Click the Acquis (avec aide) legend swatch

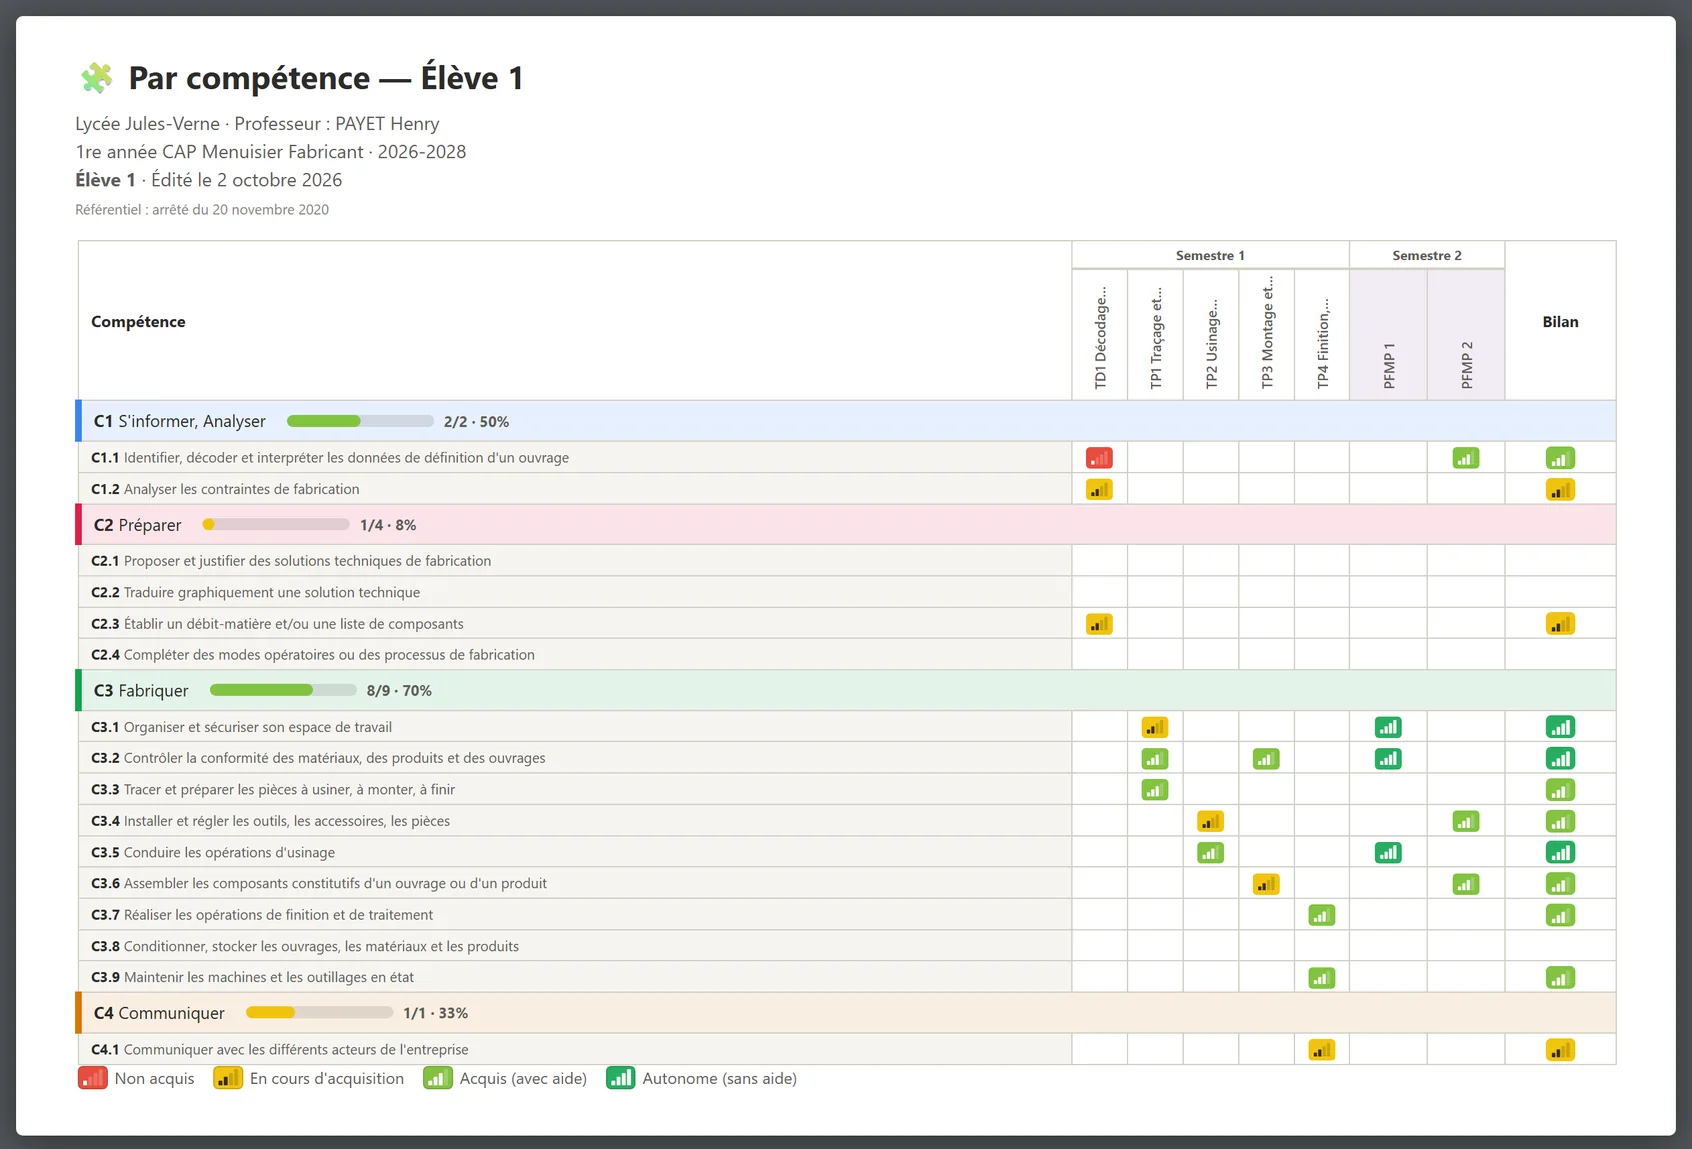(x=438, y=1078)
